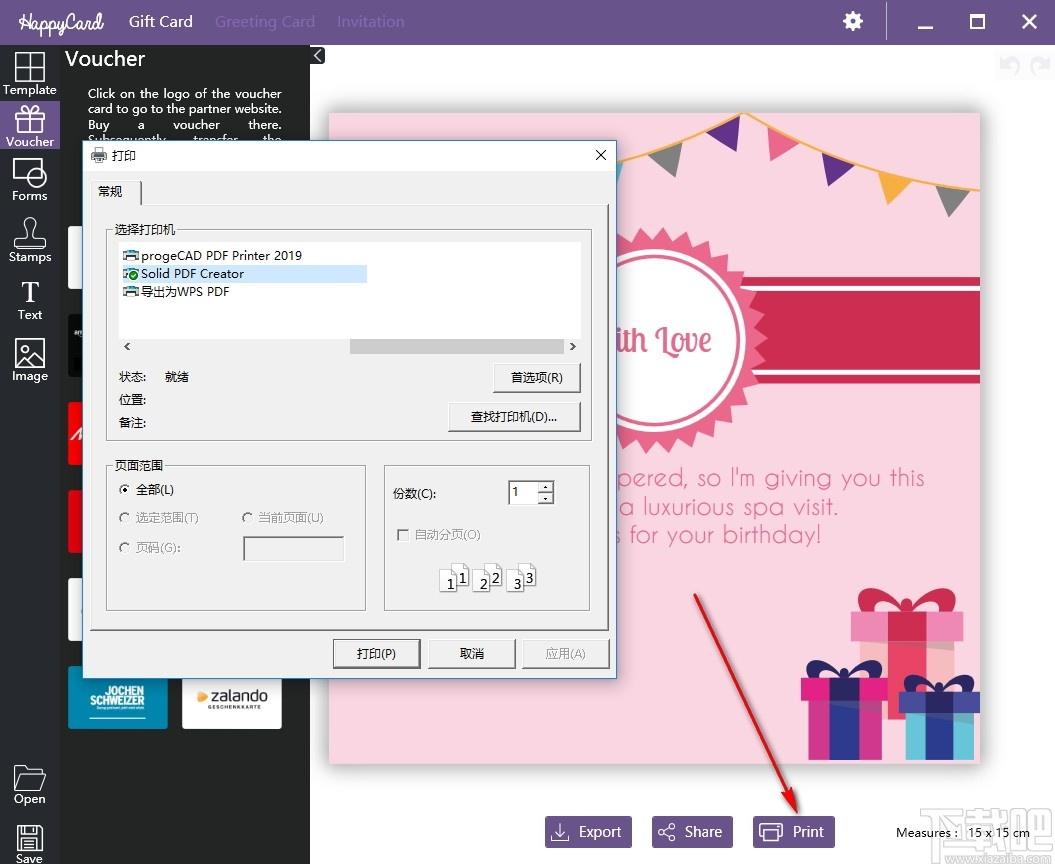This screenshot has width=1055, height=864.
Task: Click the gift boxes graphic on card
Action: click(x=889, y=675)
